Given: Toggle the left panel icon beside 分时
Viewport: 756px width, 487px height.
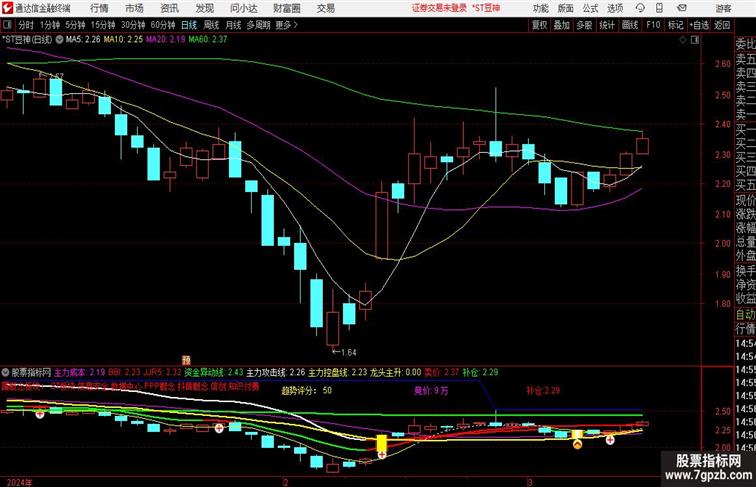Looking at the screenshot, I should click(7, 25).
